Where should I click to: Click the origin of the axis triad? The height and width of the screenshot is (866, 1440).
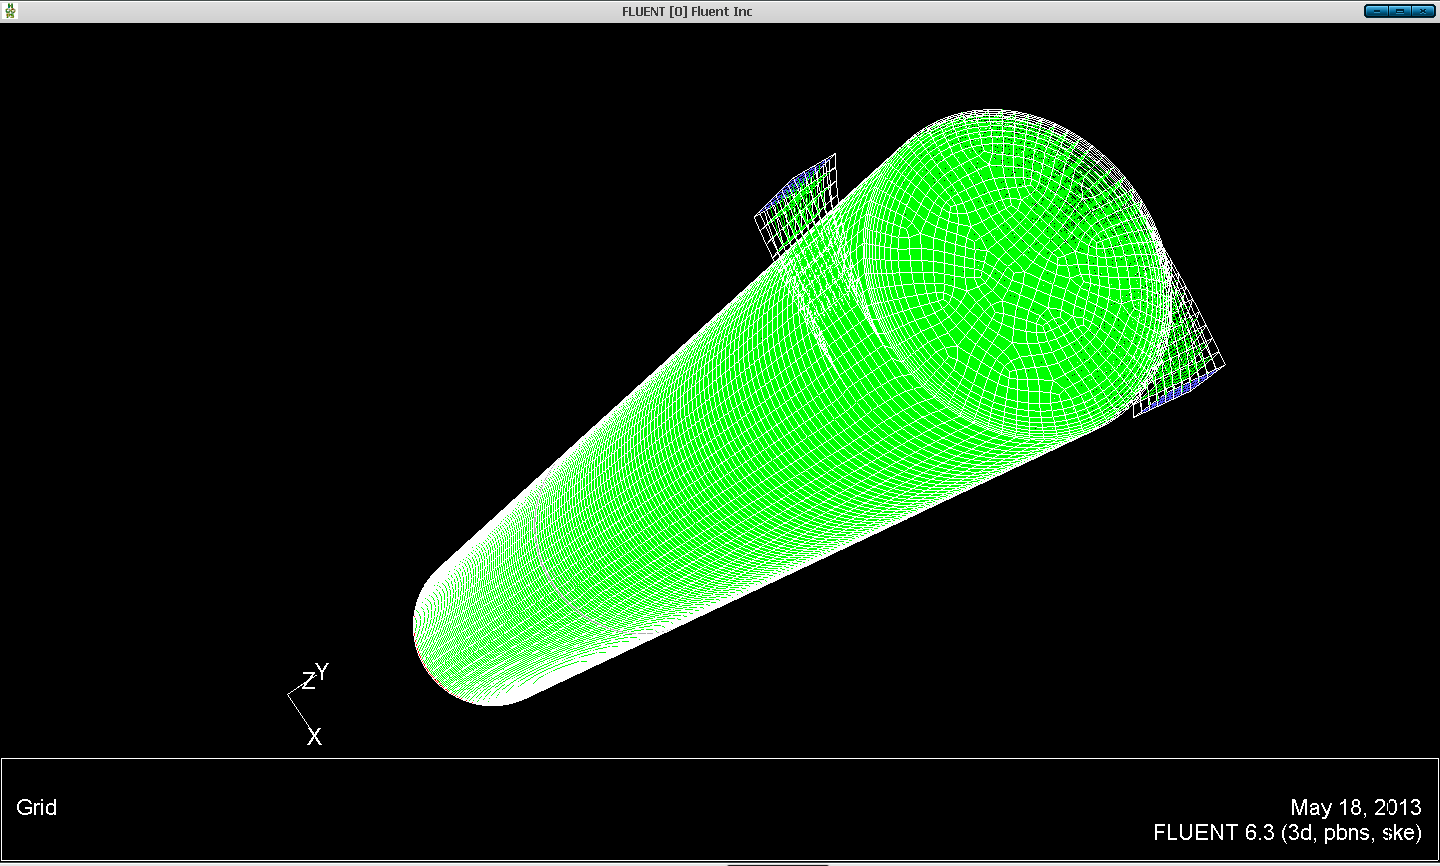coord(289,692)
